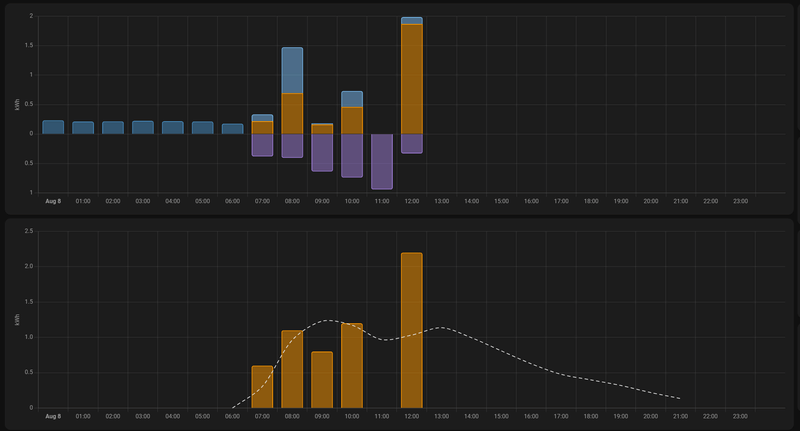Screen dimensions: 800x431
Task: Click '16:00' label on upper chart axis
Action: tap(531, 201)
